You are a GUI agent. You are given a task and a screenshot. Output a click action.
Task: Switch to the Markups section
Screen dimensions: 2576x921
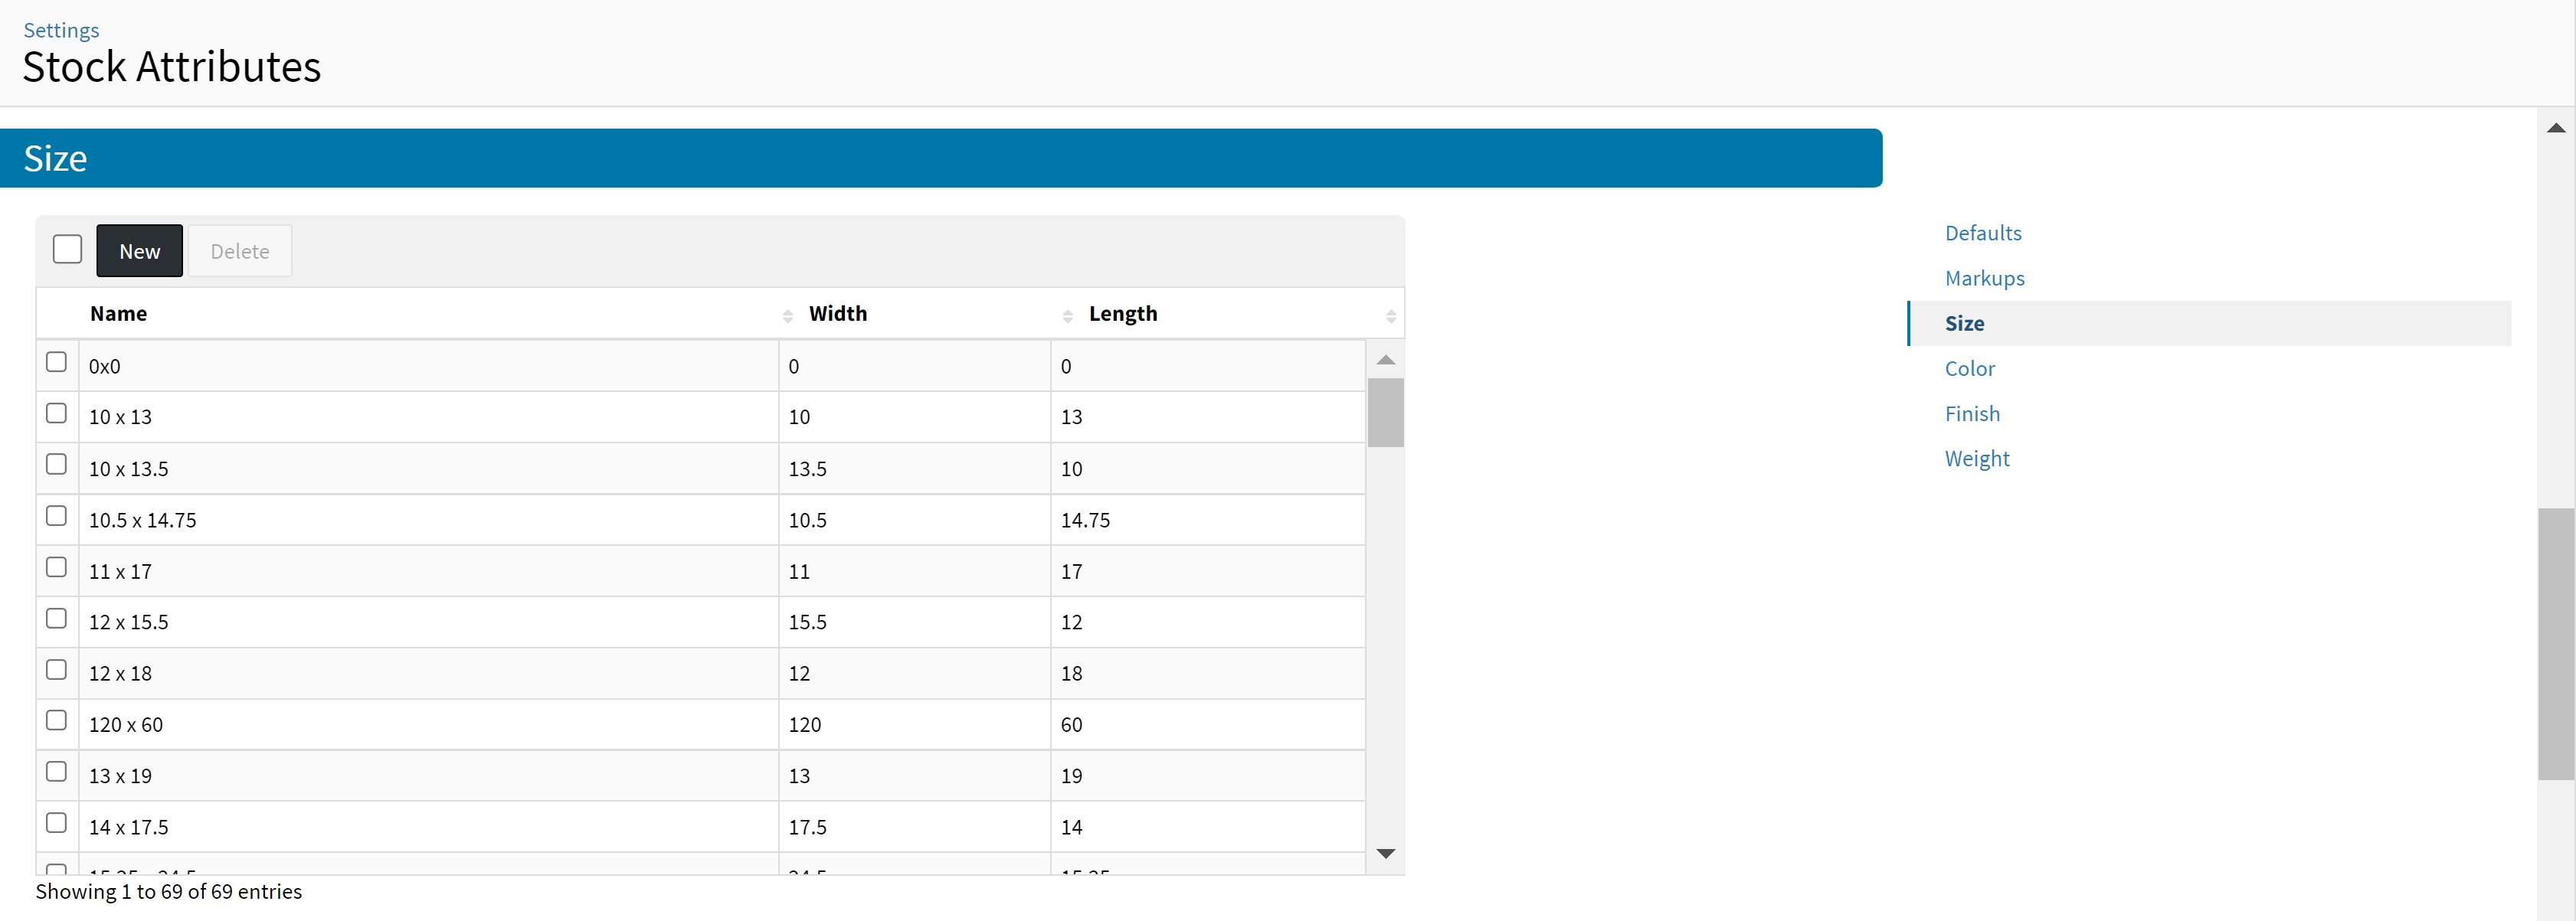[x=1984, y=278]
